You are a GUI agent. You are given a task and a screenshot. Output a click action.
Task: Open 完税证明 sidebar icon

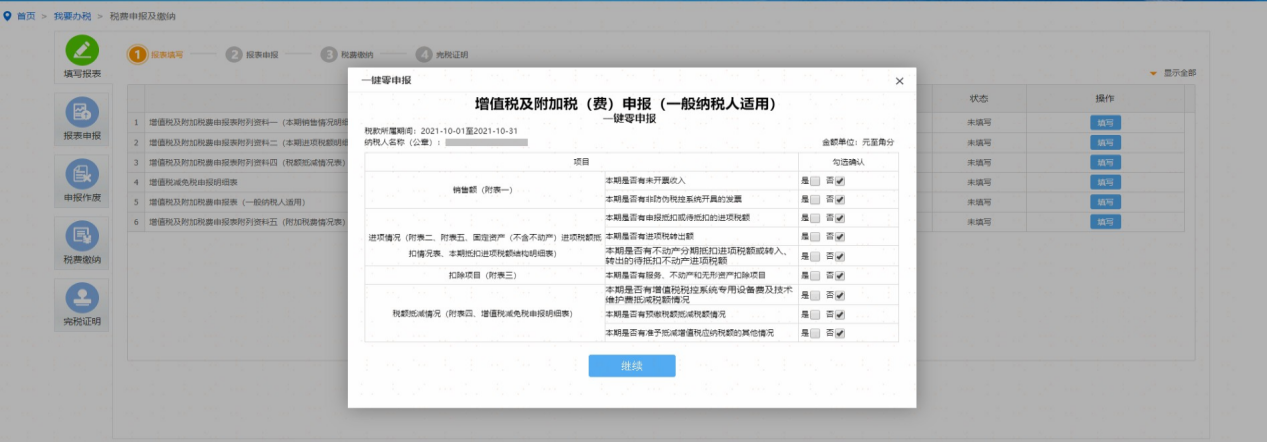coord(81,298)
